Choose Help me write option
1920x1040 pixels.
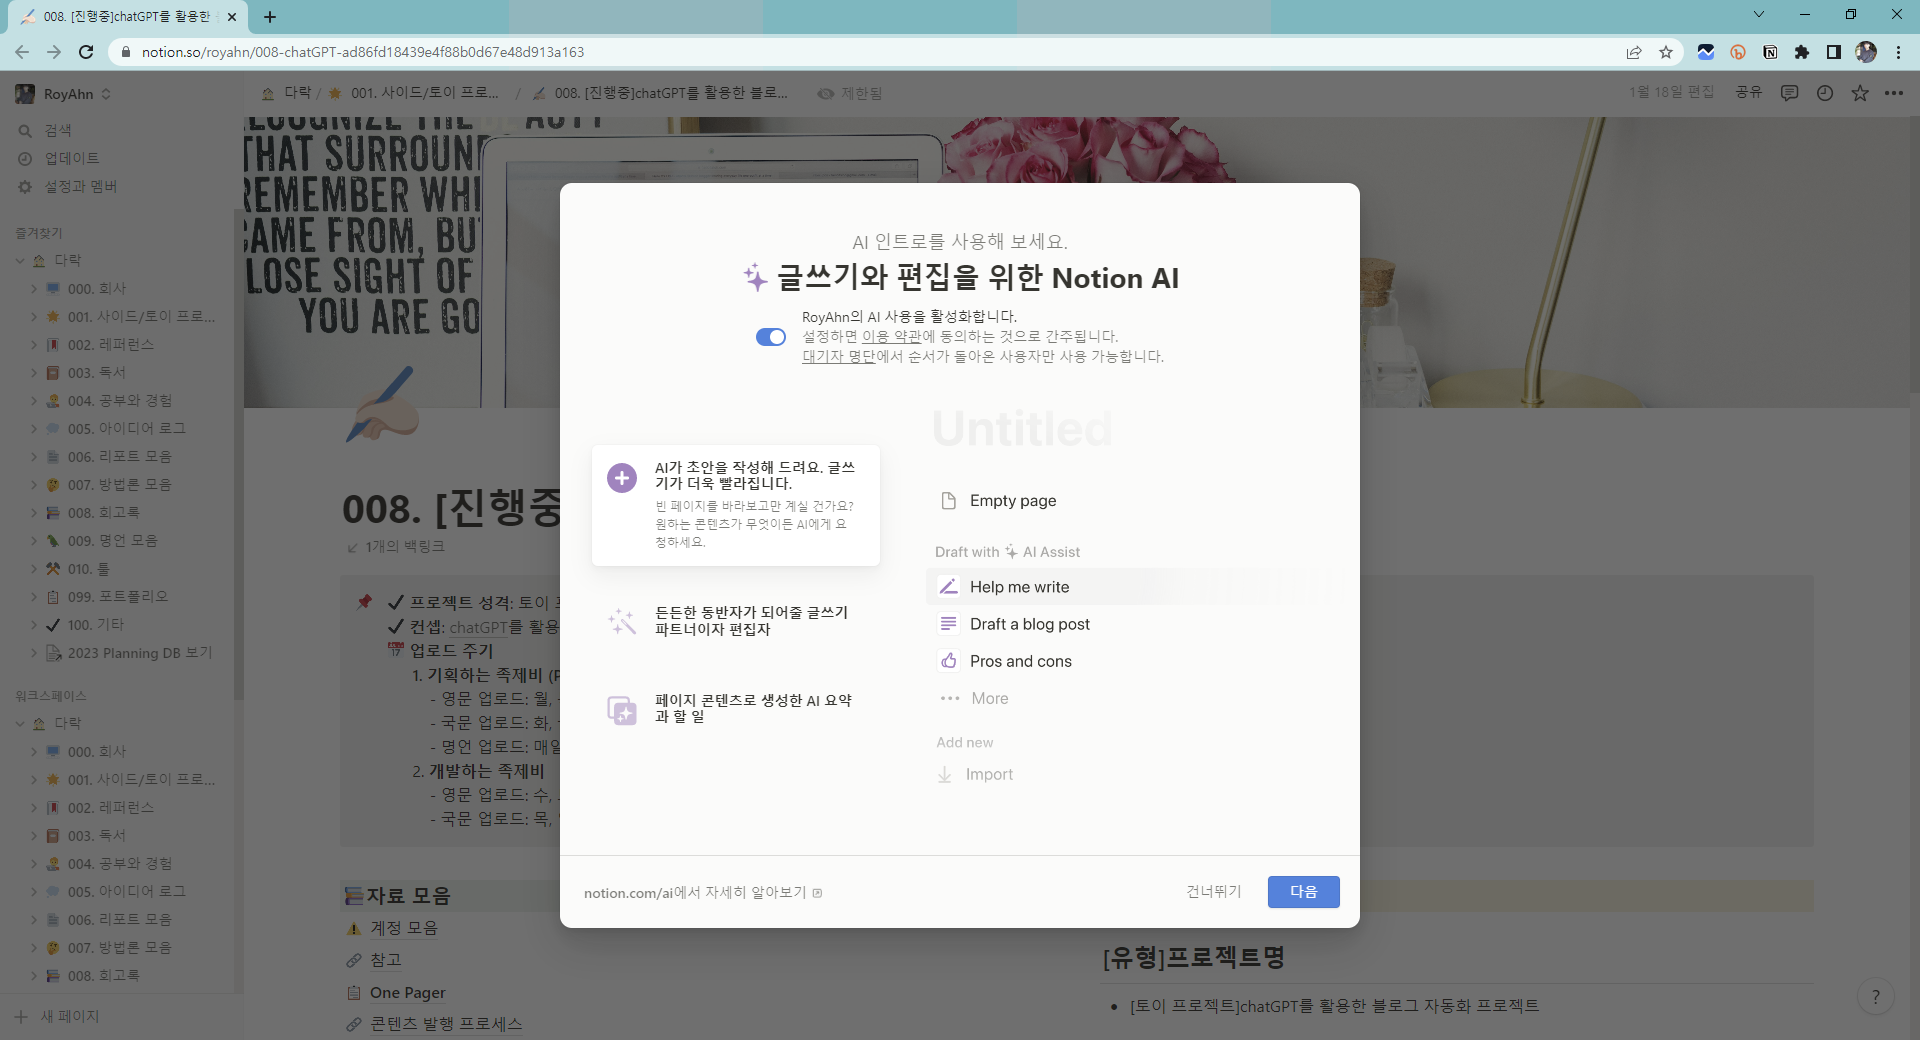point(1019,587)
